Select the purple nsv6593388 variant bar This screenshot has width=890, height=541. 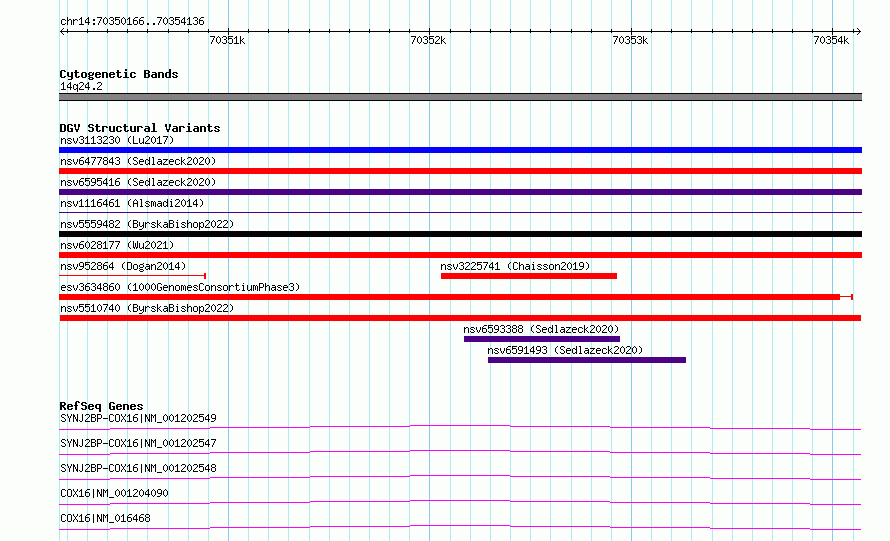click(541, 339)
